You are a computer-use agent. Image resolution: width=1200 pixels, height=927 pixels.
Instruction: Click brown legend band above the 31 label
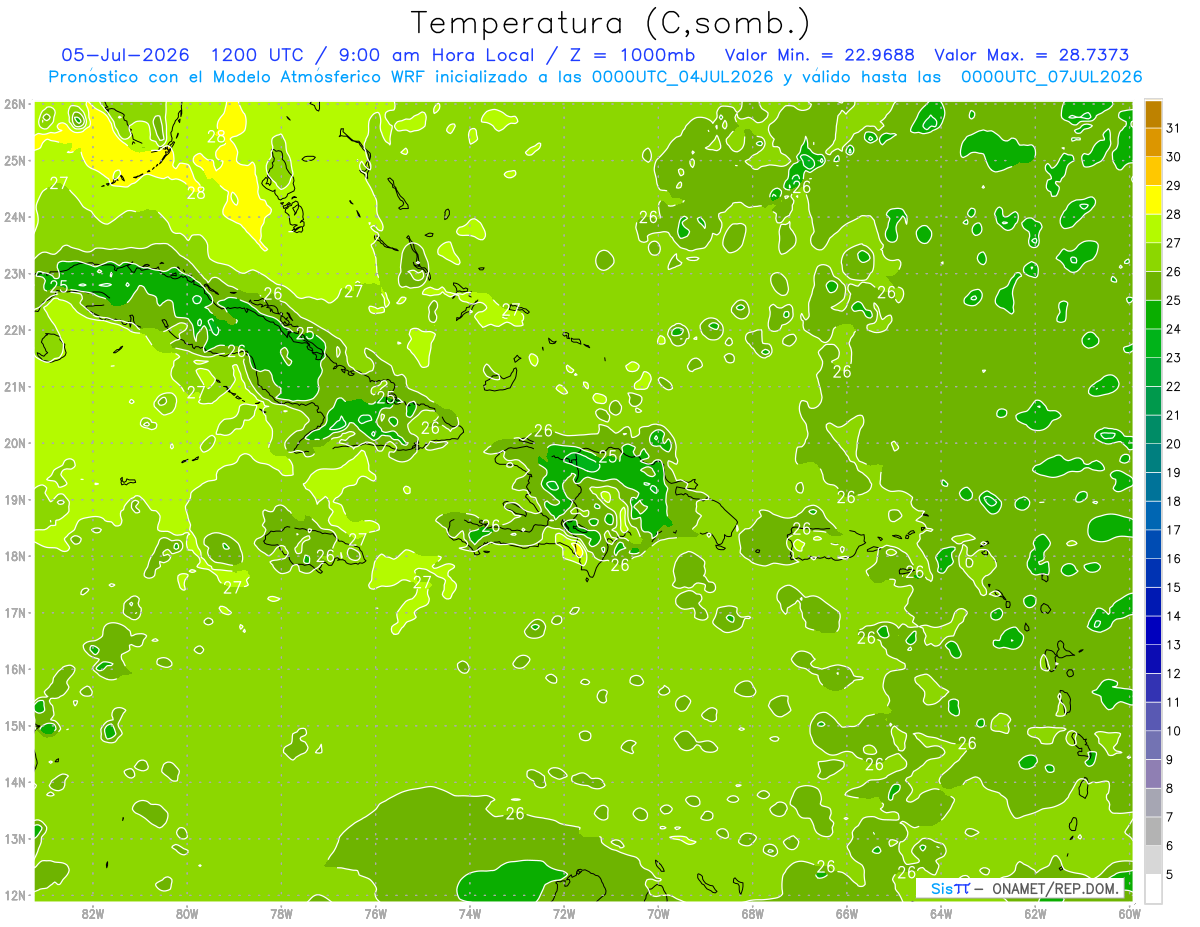[1154, 114]
